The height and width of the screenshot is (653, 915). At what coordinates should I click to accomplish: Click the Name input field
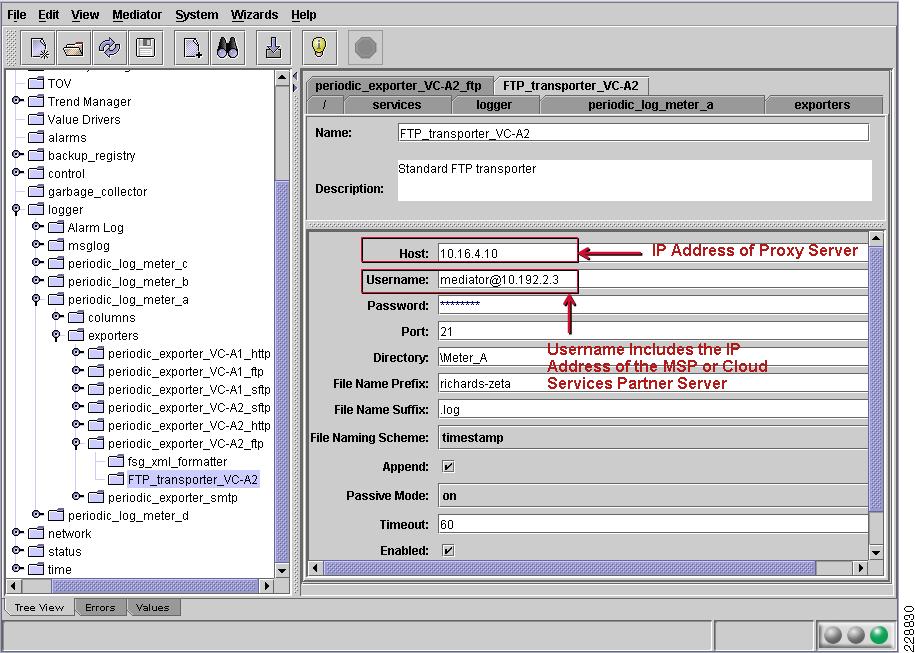[633, 132]
